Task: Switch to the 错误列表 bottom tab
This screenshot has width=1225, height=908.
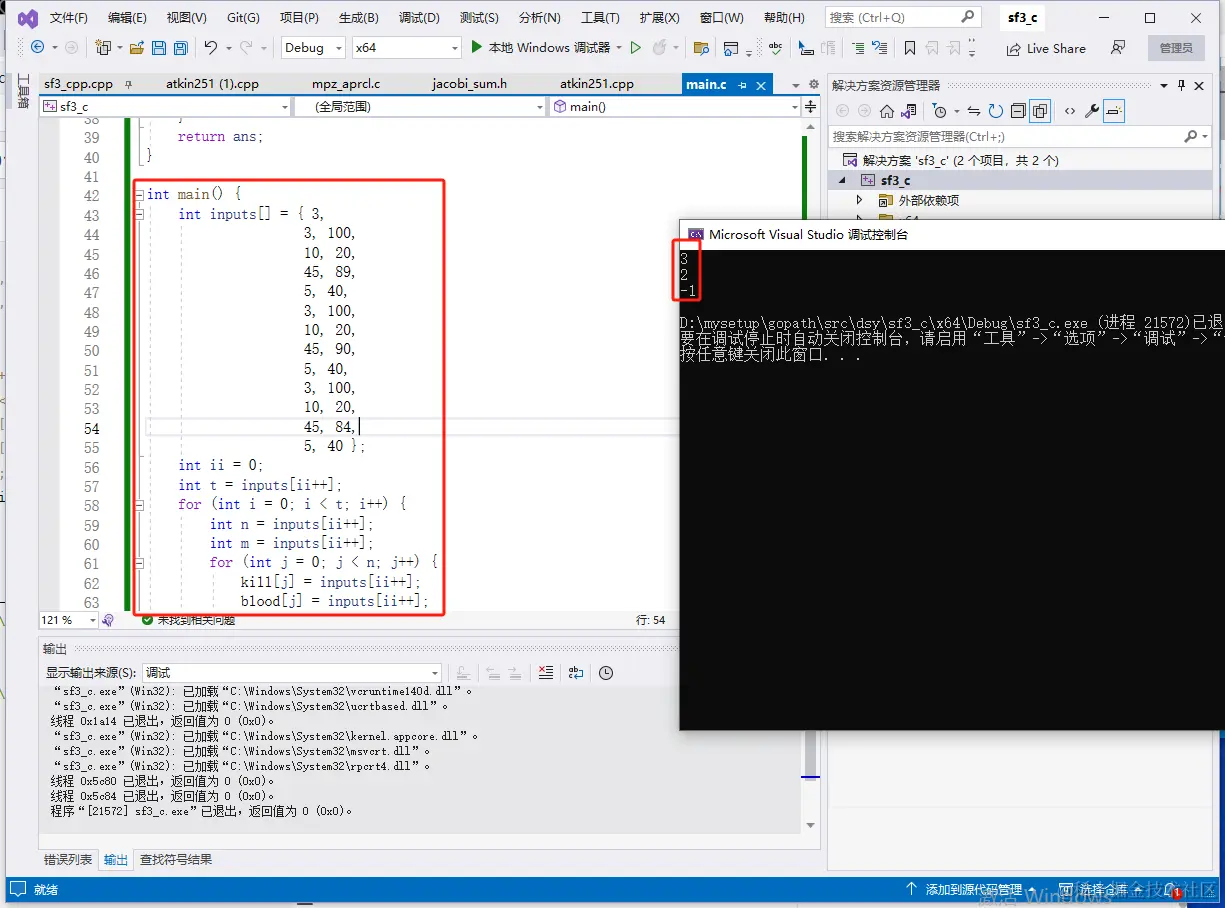Action: pyautogui.click(x=68, y=859)
